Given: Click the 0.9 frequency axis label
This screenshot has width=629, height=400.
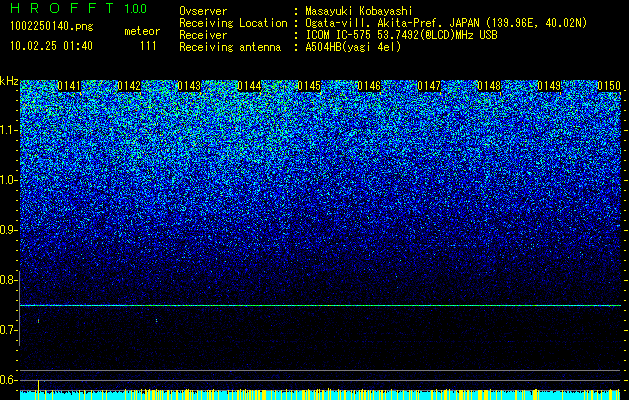Looking at the screenshot, I should coord(8,230).
